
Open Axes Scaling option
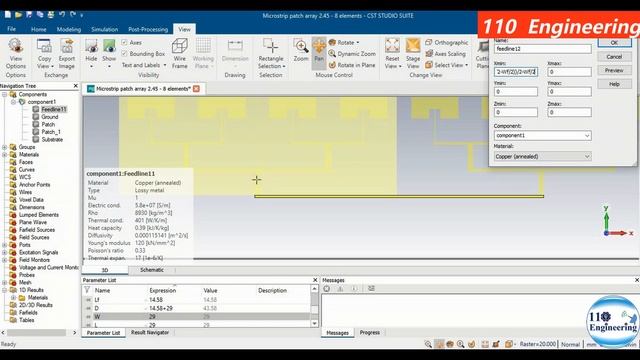tap(445, 53)
